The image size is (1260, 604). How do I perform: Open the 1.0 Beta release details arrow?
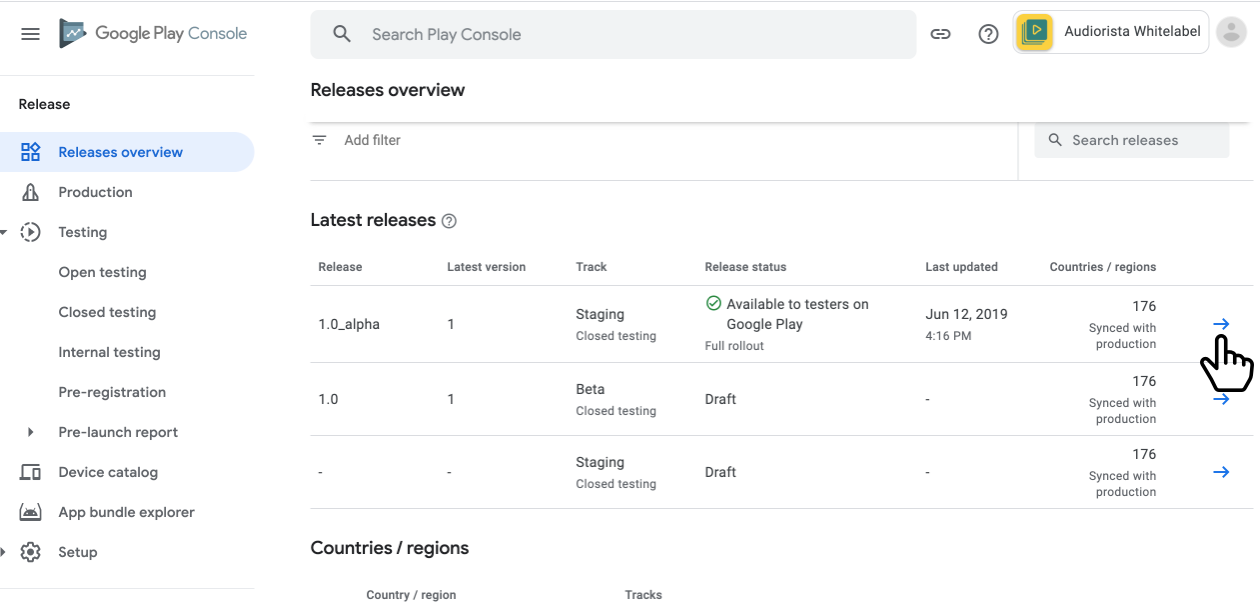[1221, 399]
